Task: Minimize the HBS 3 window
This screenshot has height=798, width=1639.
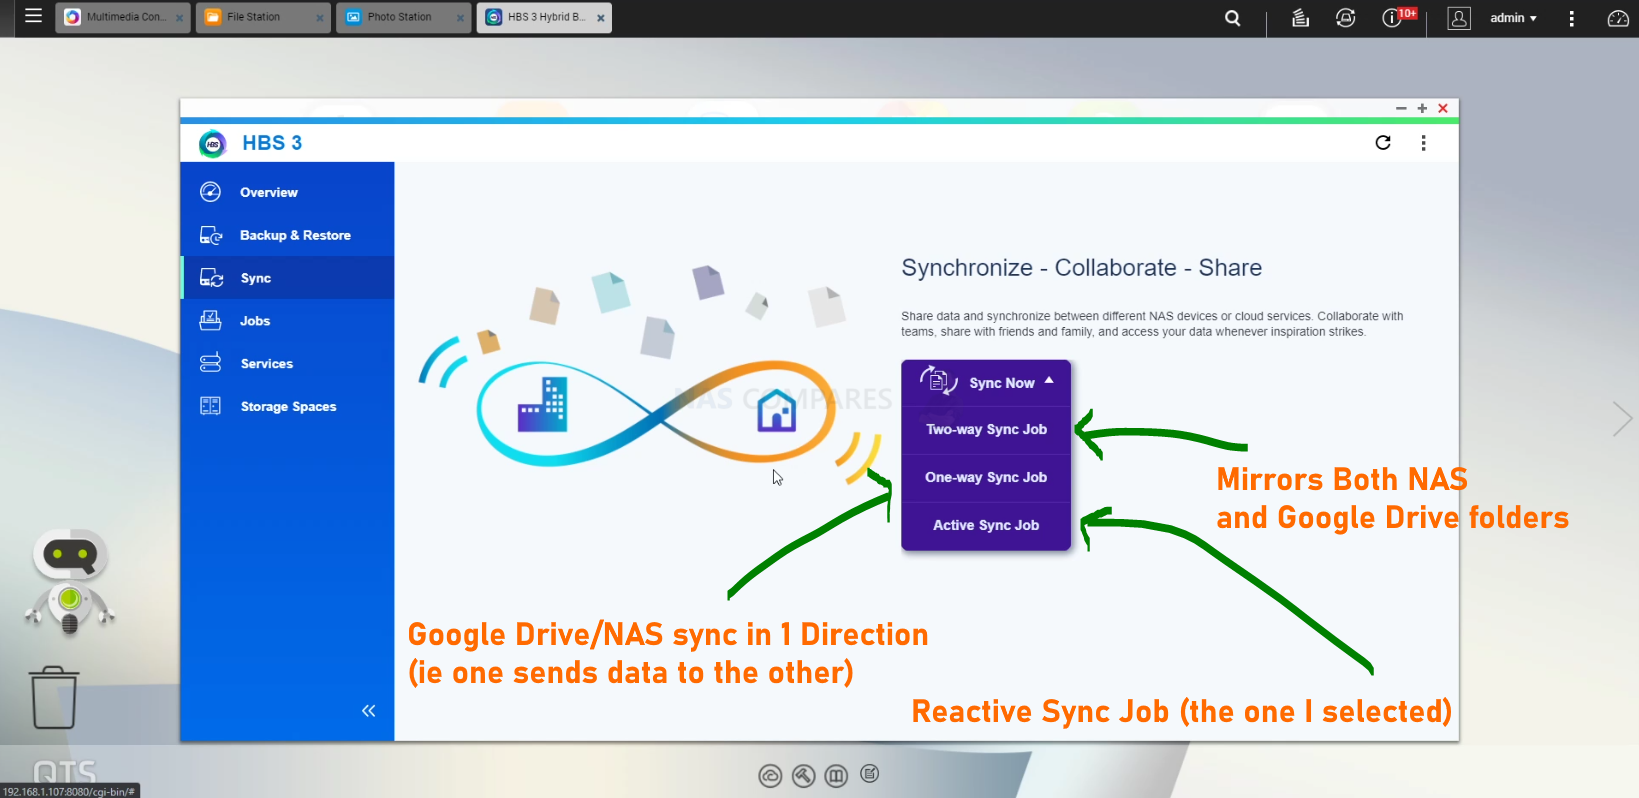Action: (1401, 108)
